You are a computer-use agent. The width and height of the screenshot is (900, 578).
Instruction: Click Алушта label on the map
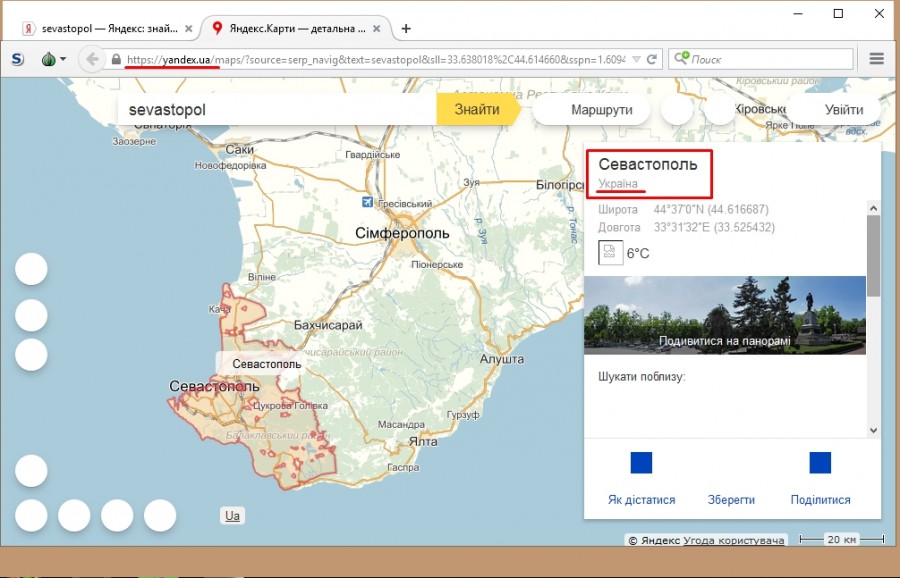502,359
